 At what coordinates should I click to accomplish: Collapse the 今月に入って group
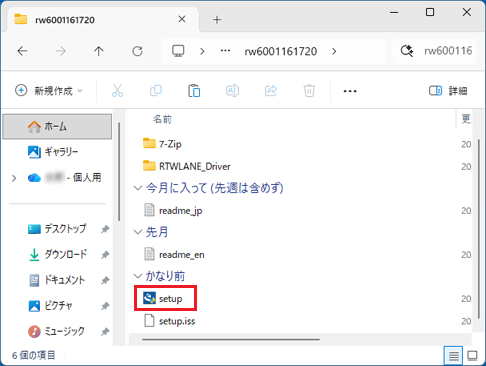137,188
